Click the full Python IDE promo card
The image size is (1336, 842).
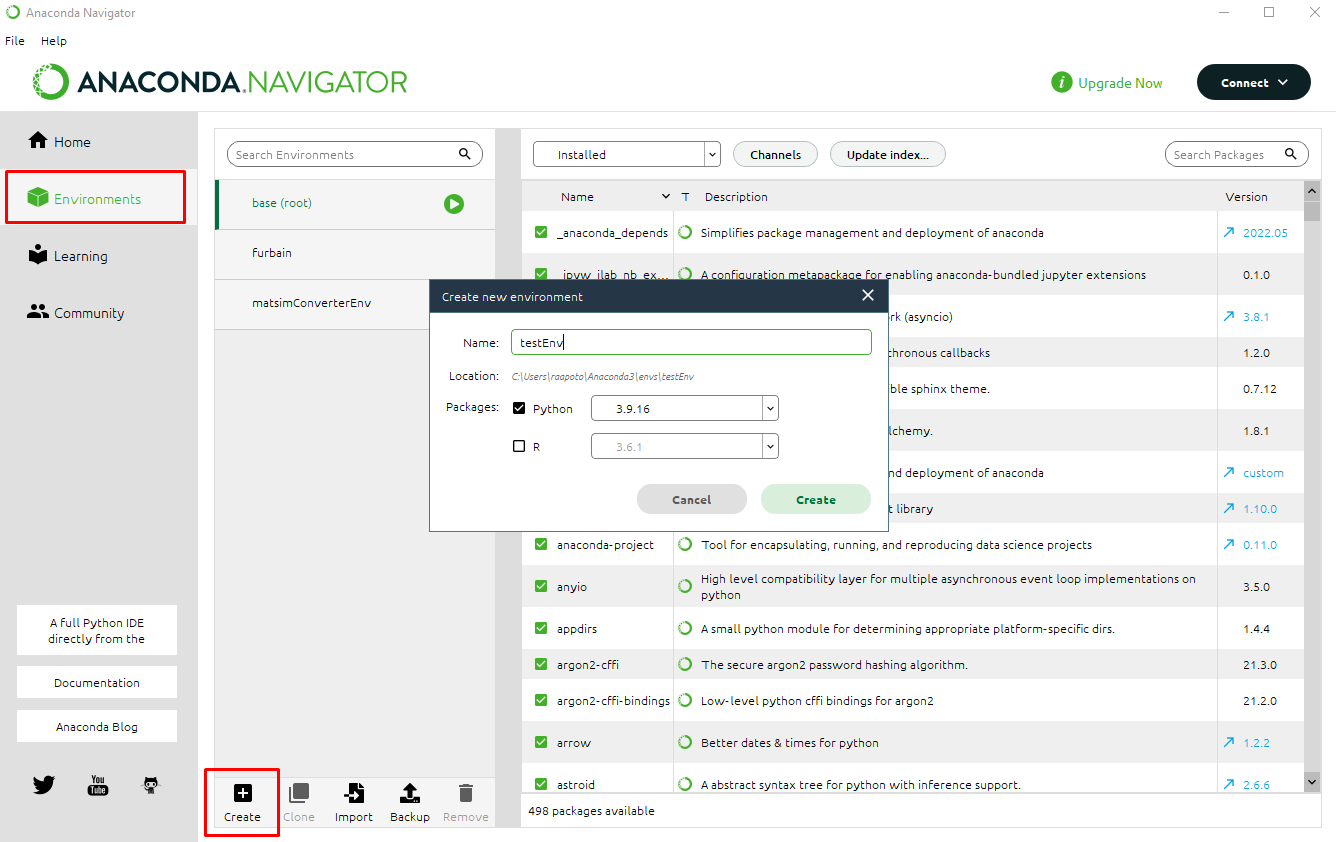click(97, 630)
